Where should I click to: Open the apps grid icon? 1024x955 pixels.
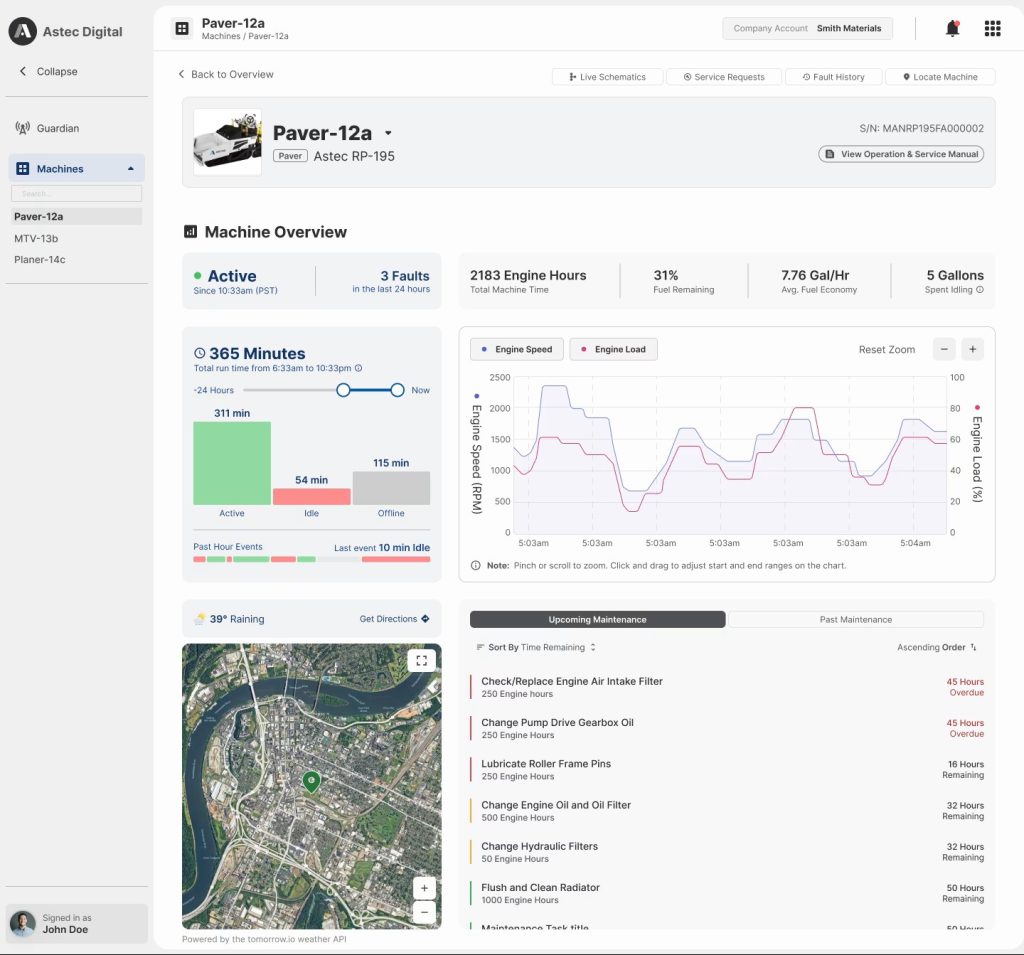[992, 28]
